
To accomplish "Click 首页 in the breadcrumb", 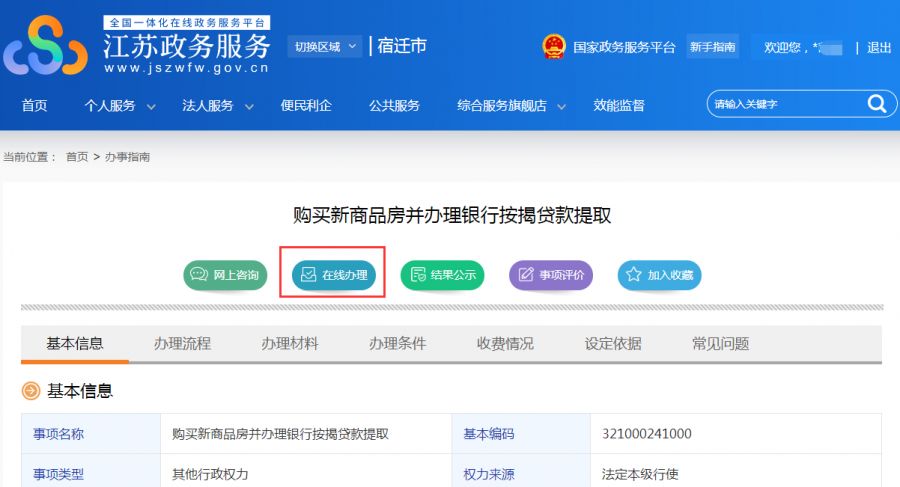I will coord(77,157).
